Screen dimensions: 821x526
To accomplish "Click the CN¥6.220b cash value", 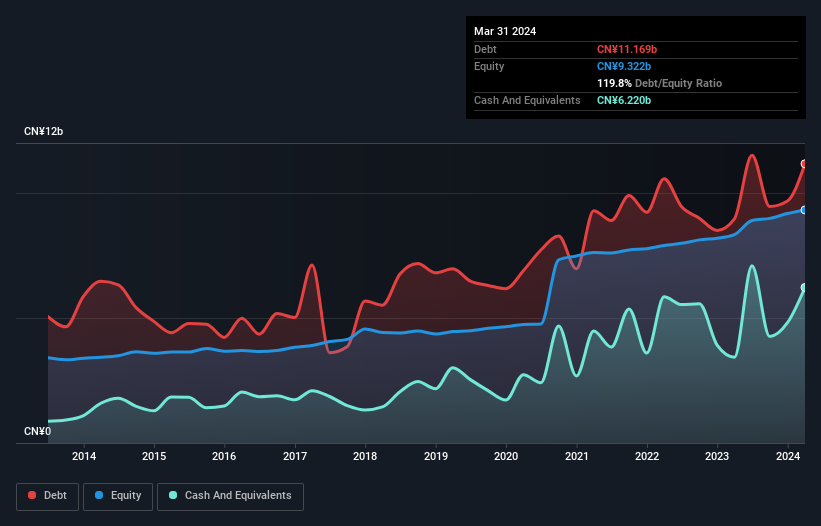I will (x=624, y=100).
